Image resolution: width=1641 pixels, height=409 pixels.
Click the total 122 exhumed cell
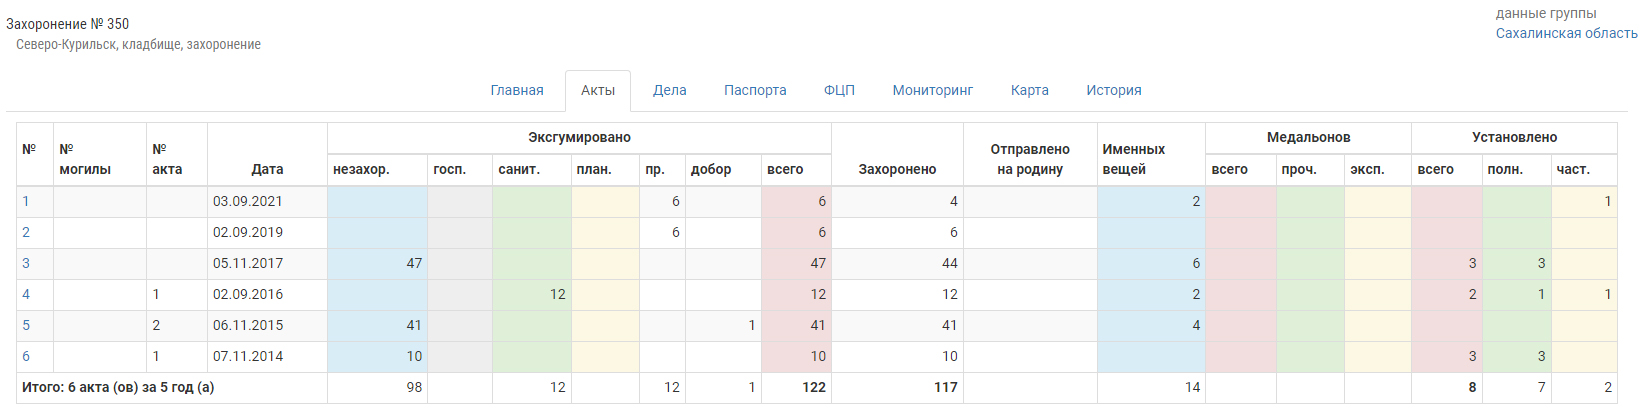pos(813,387)
